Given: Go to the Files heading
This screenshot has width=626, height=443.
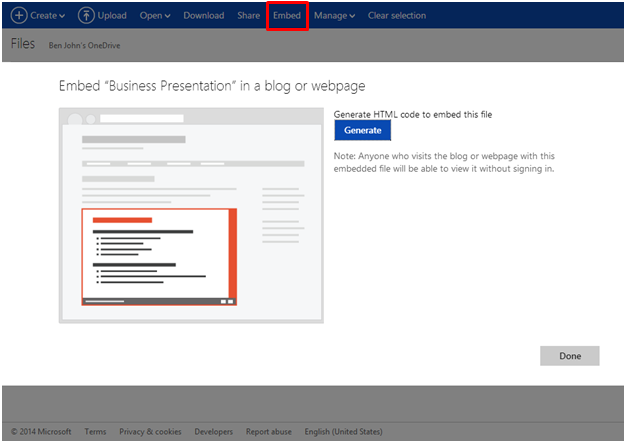Looking at the screenshot, I should pyautogui.click(x=23, y=44).
